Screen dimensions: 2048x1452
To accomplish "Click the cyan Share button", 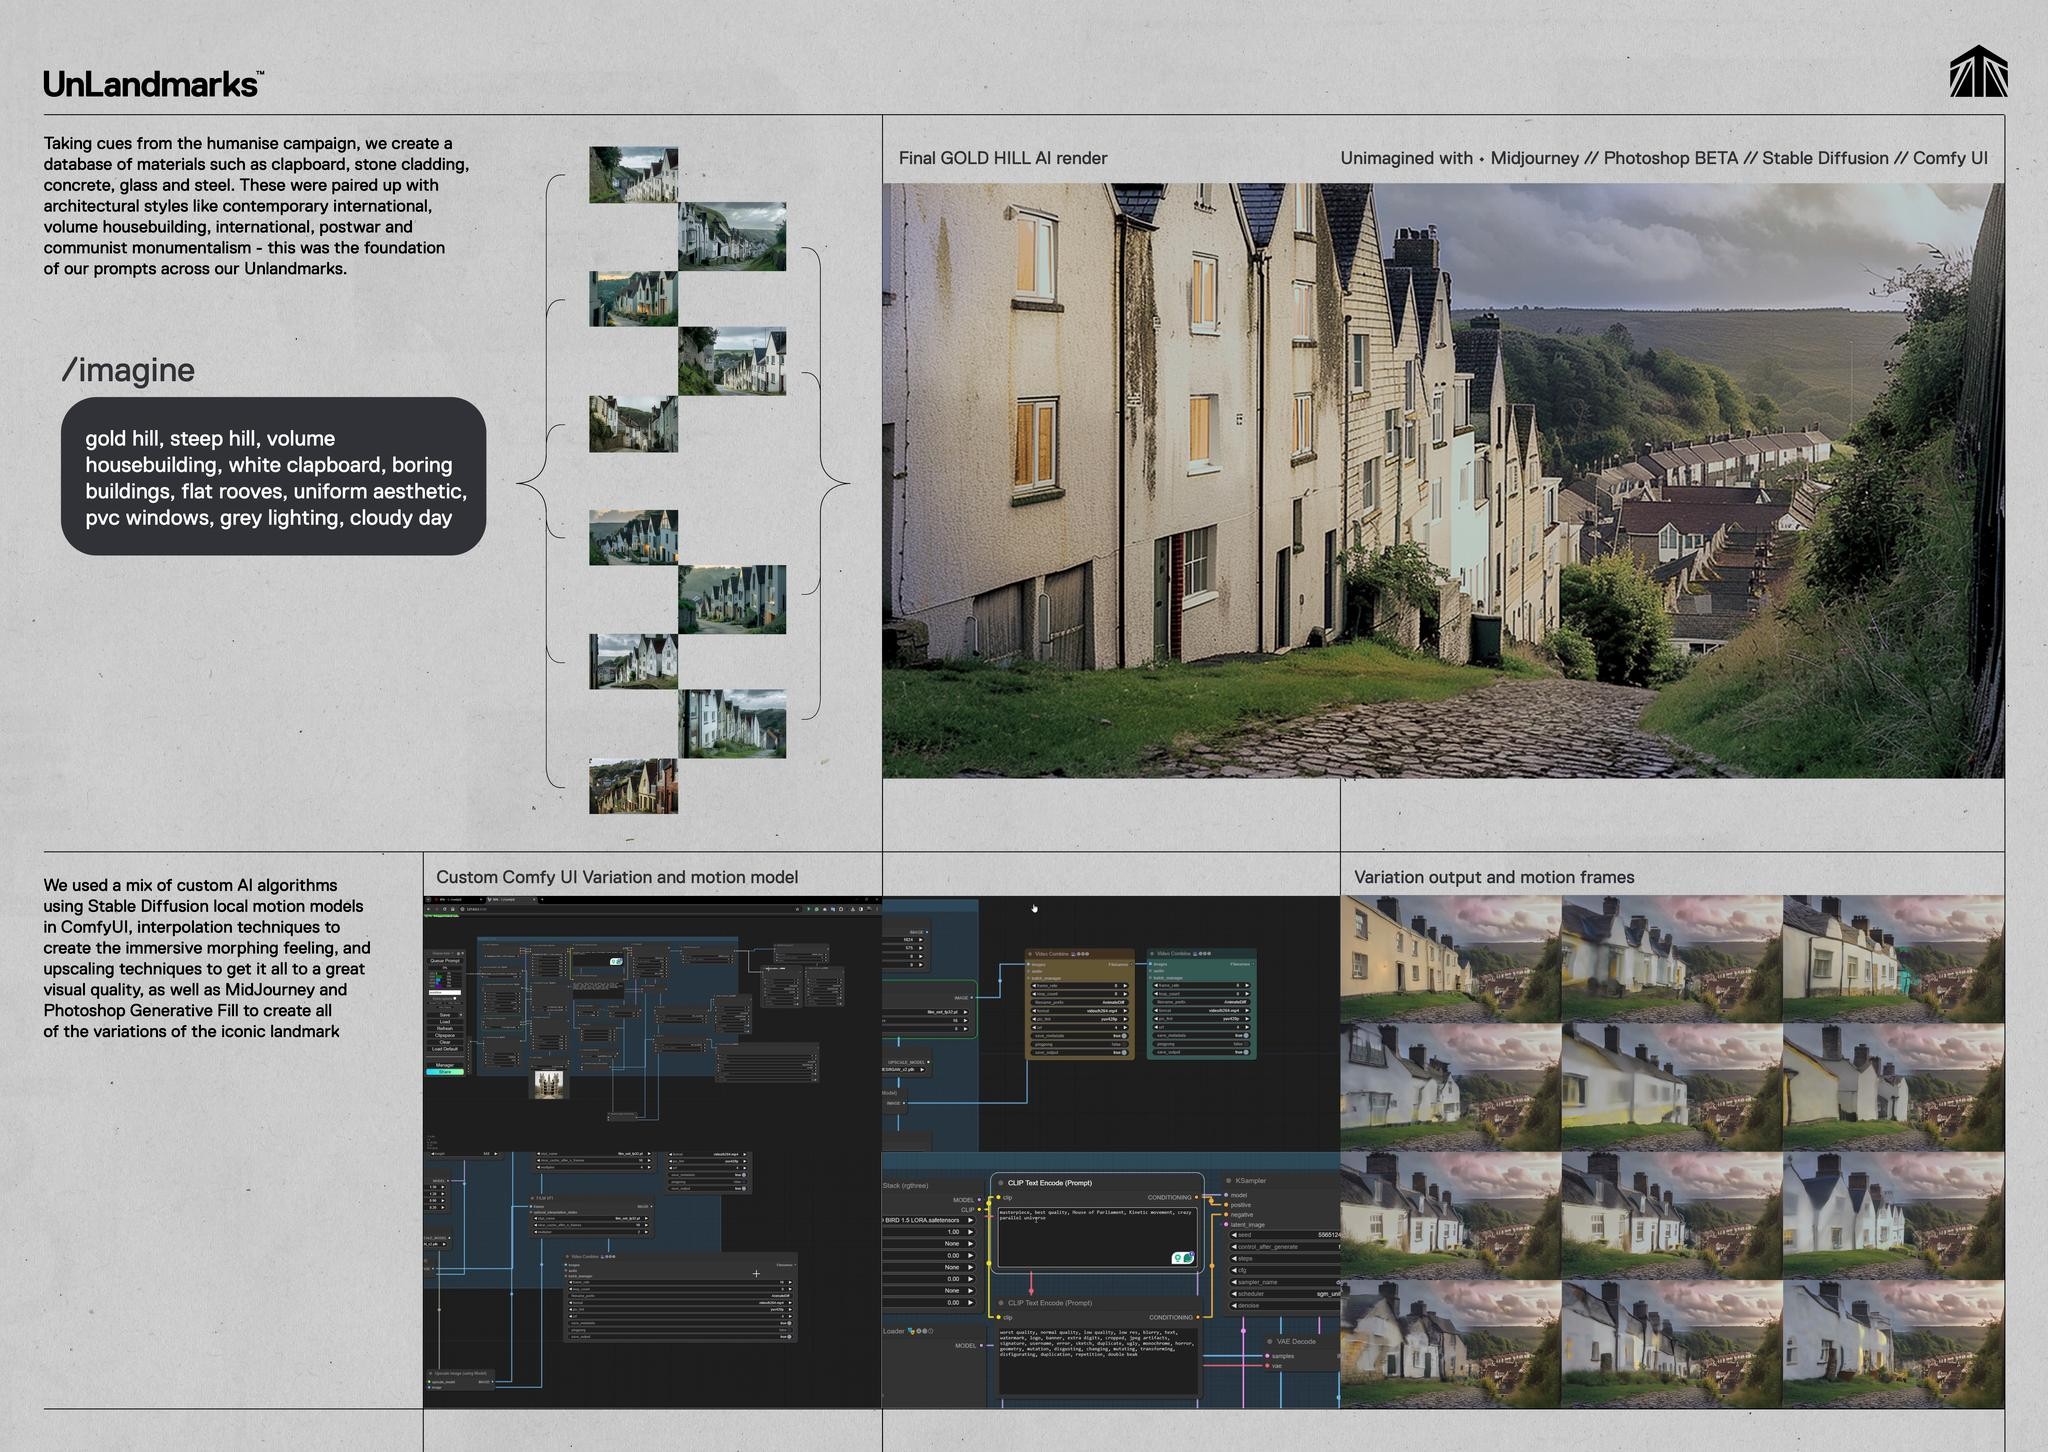I will [x=445, y=1072].
